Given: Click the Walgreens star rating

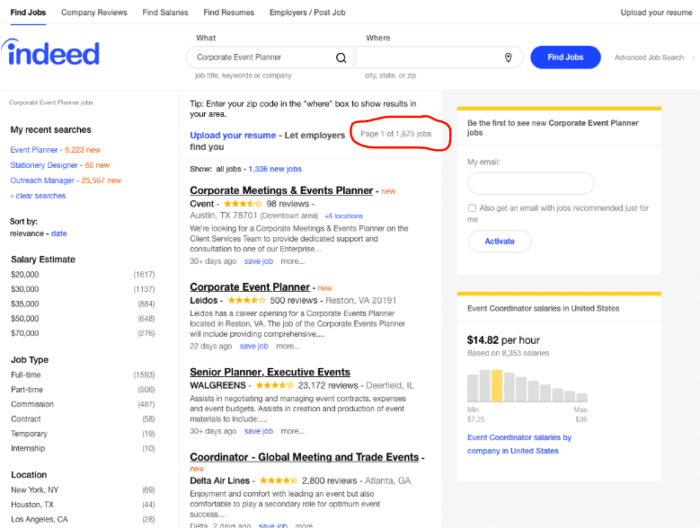Looking at the screenshot, I should 275,385.
